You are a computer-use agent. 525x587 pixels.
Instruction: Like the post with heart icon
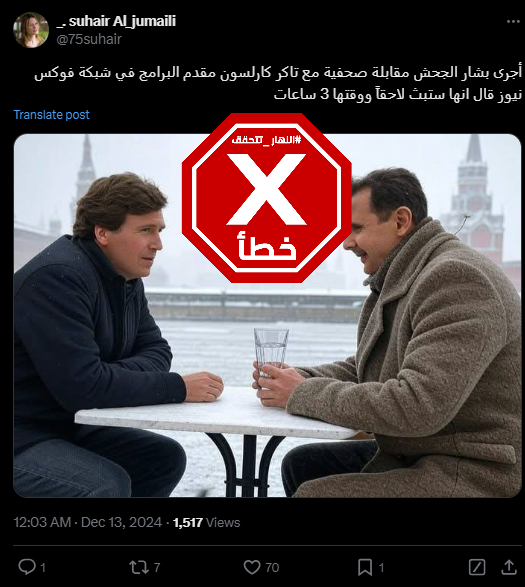click(252, 567)
